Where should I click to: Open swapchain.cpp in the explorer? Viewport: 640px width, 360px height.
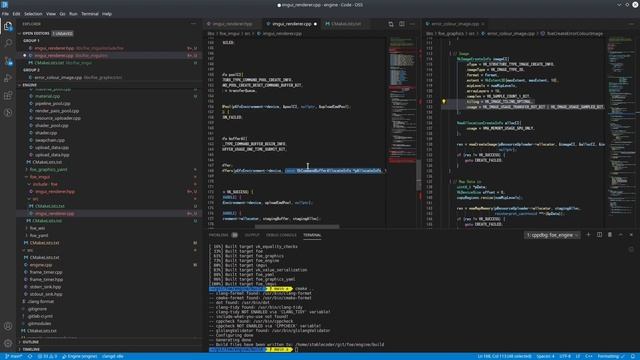point(49,140)
